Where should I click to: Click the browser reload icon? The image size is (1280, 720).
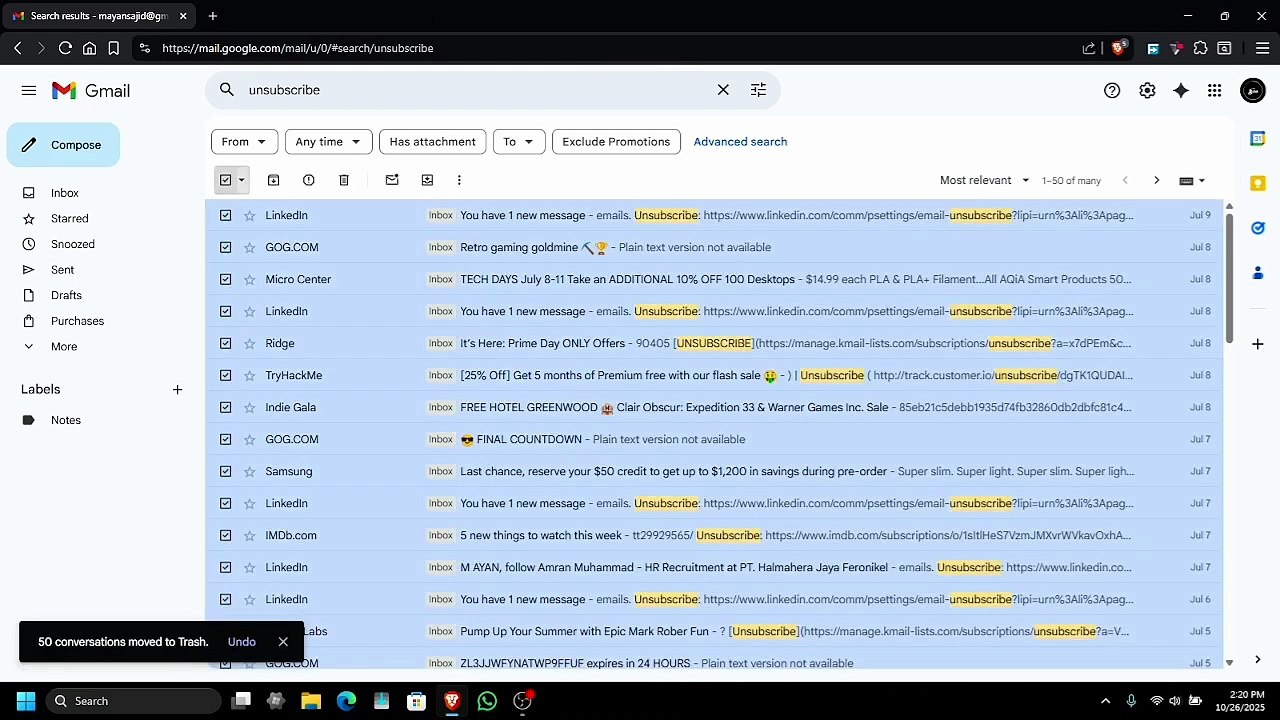pos(65,48)
